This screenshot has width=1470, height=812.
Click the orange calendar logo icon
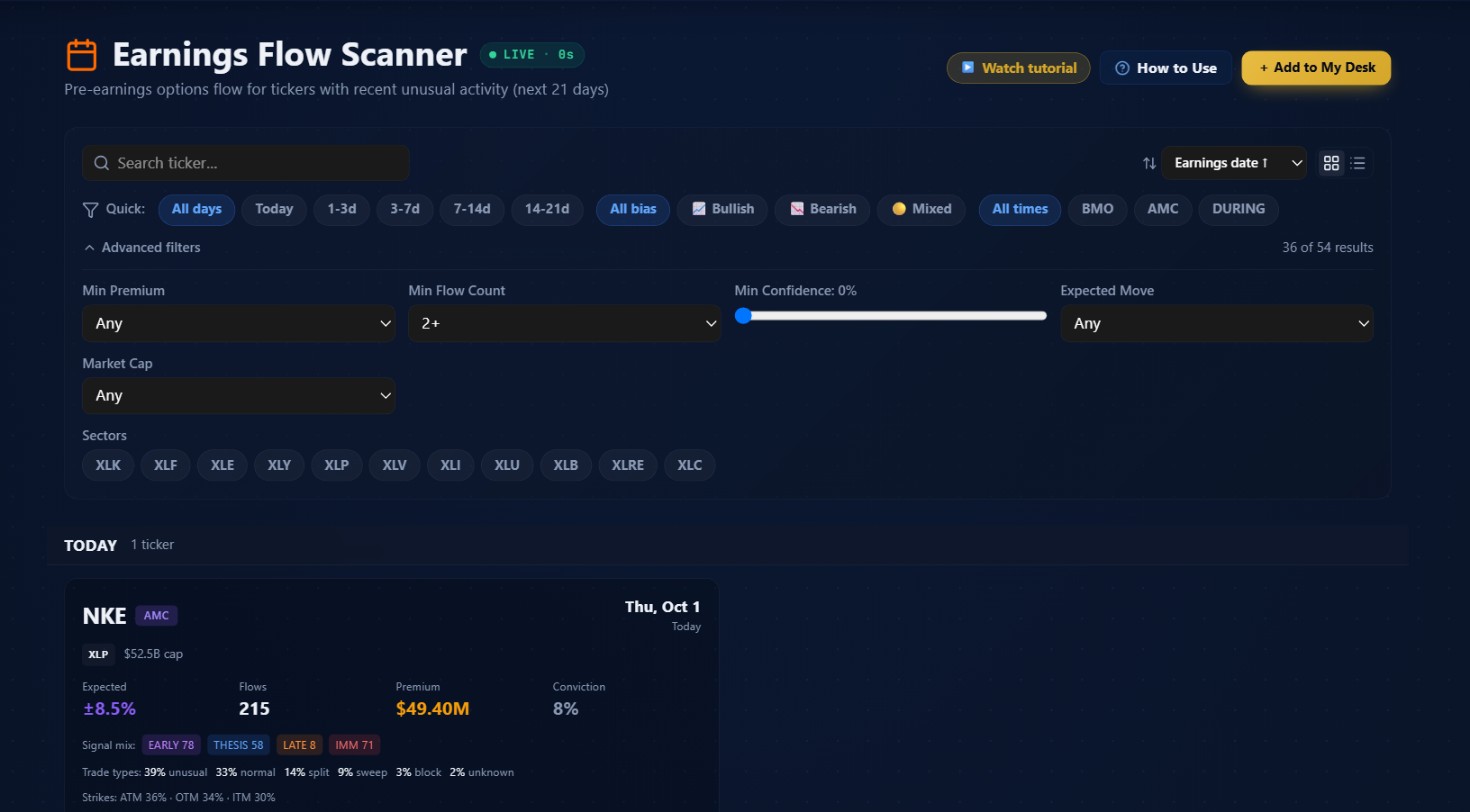(81, 54)
